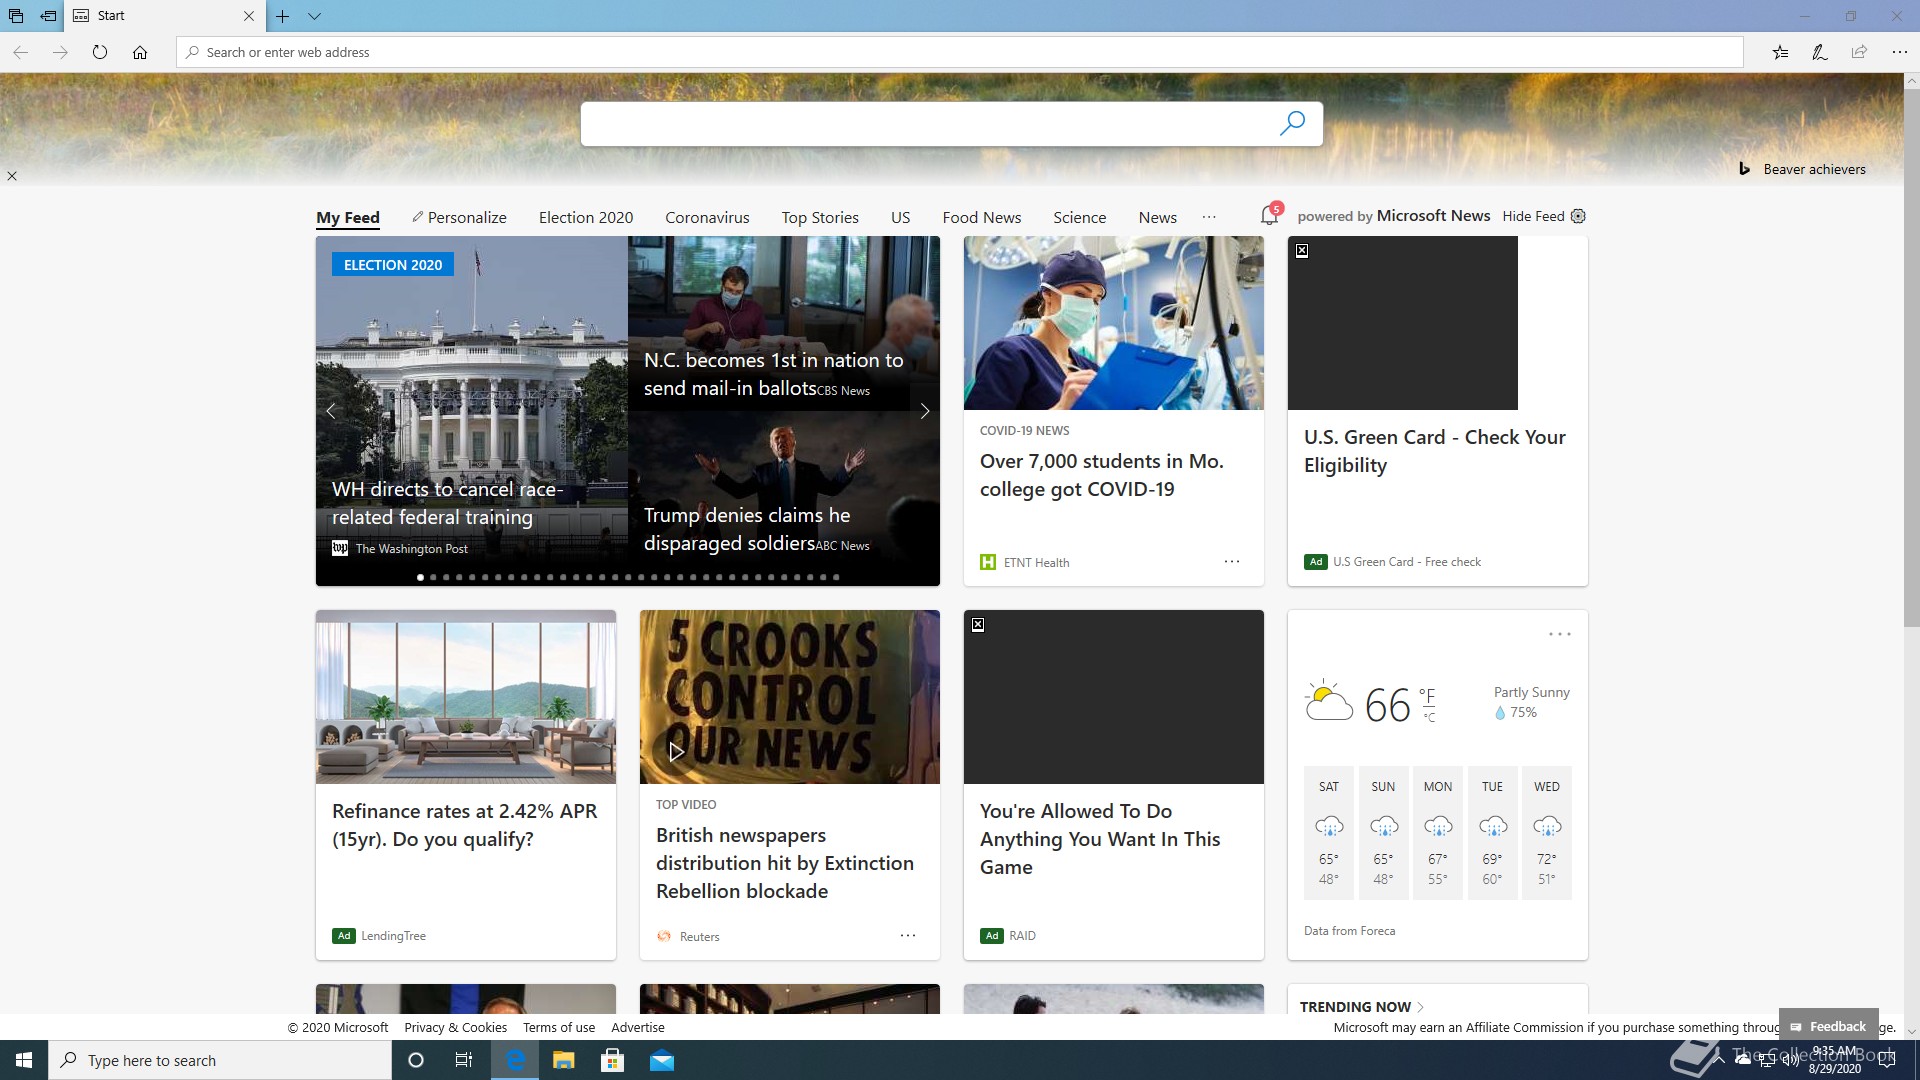Open the Favorites hub star icon

tap(1780, 52)
